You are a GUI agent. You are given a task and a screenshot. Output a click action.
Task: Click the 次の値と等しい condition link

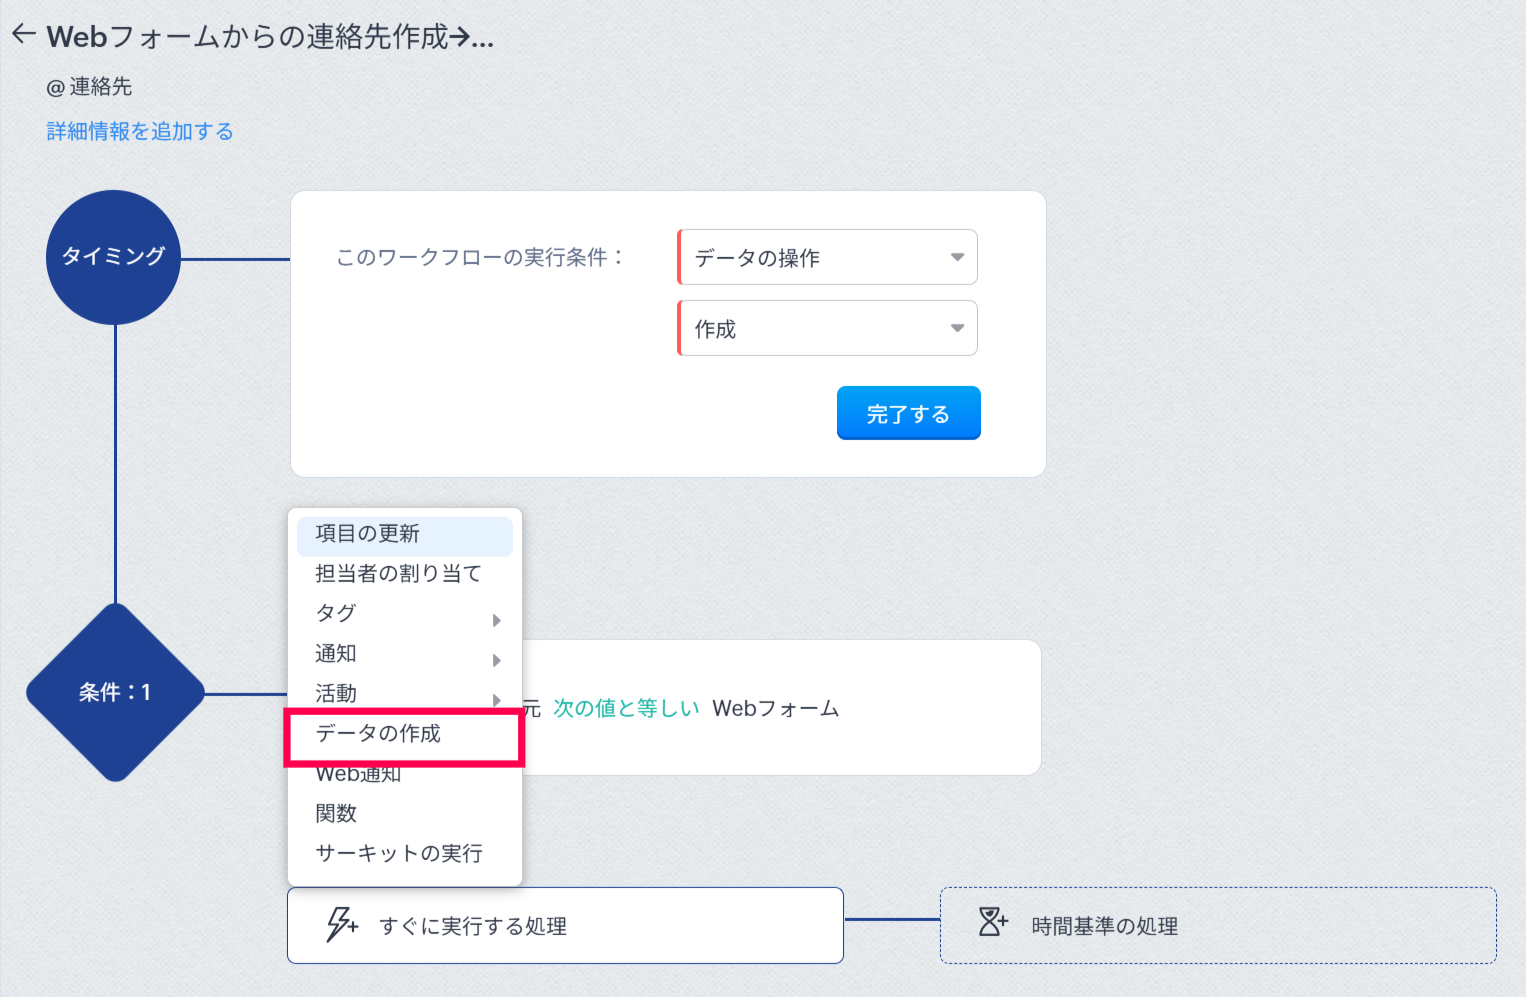click(x=626, y=708)
